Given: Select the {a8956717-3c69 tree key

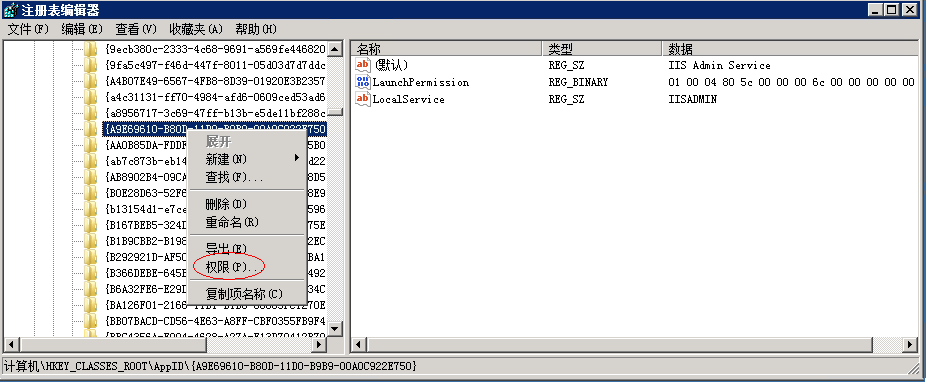Looking at the screenshot, I should (215, 112).
